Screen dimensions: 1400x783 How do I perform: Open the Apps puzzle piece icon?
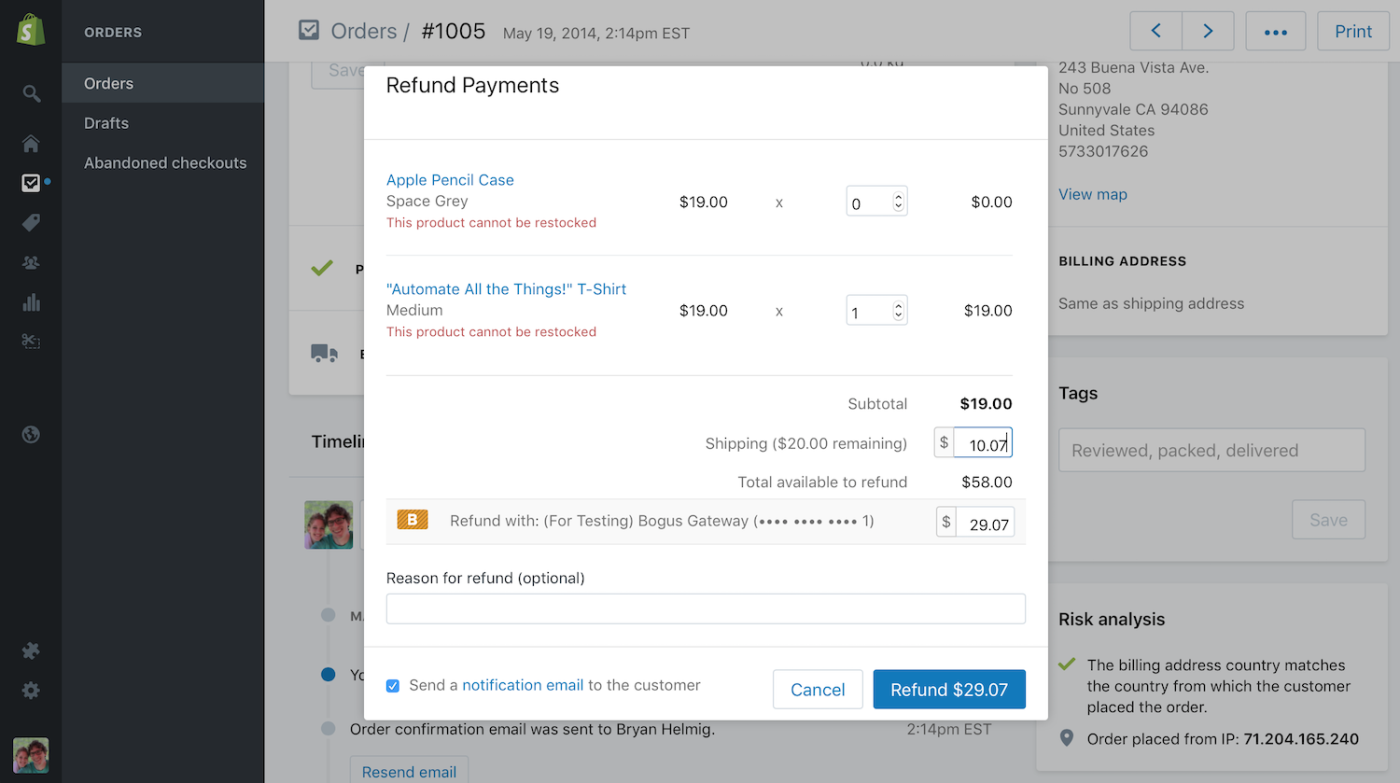(x=31, y=651)
